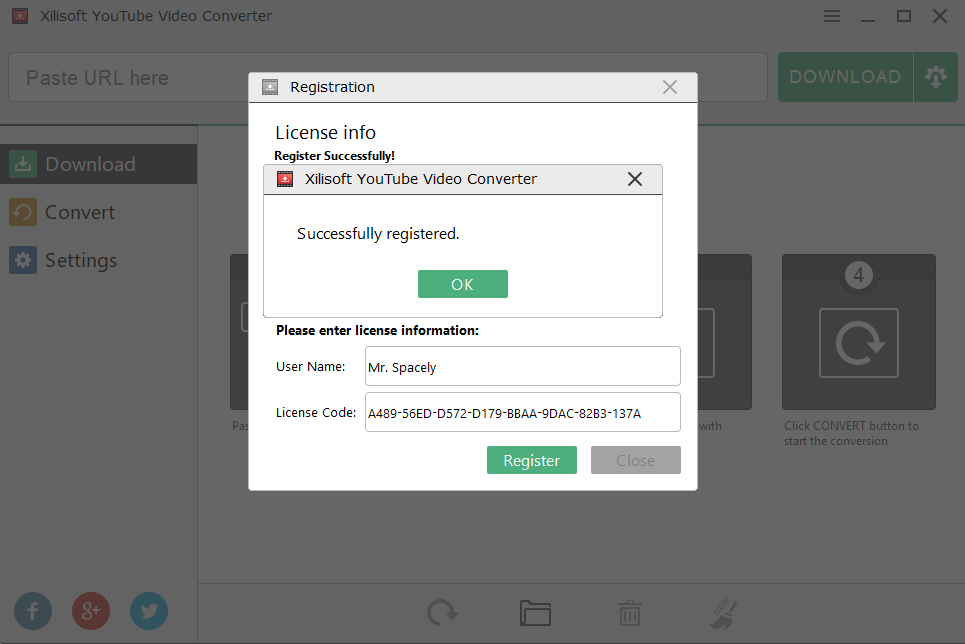Screen dimensions: 965x644
Task: Click the License Code input field
Action: (522, 412)
